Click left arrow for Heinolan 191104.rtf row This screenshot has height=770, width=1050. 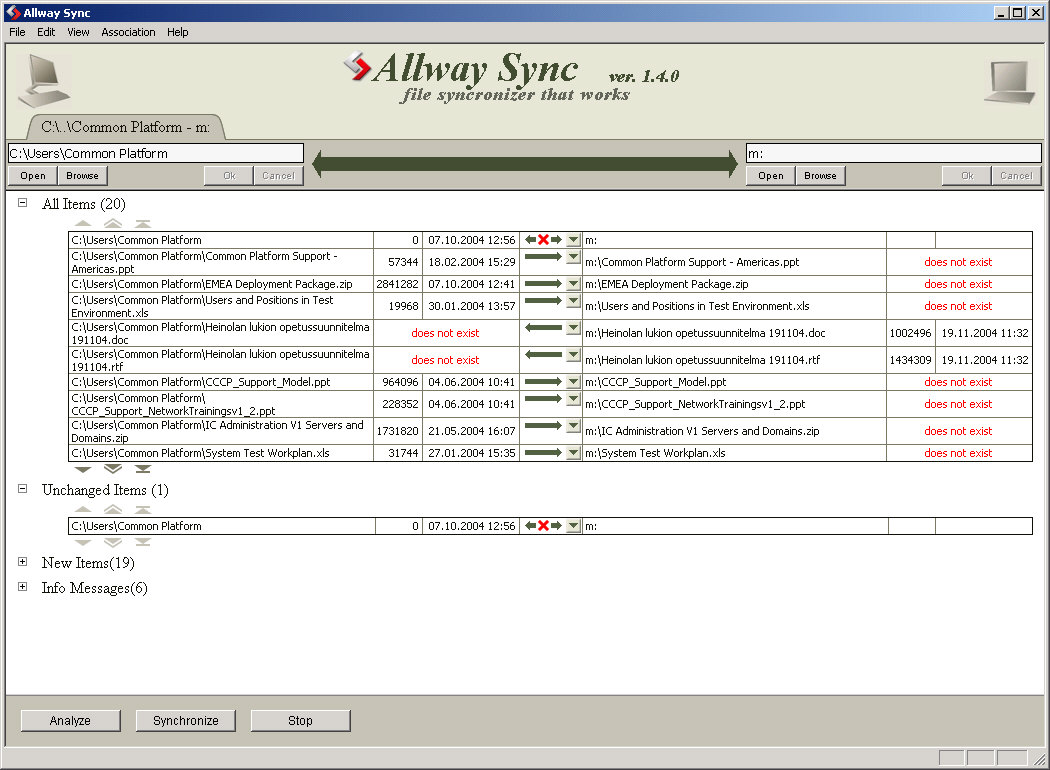[x=543, y=354]
